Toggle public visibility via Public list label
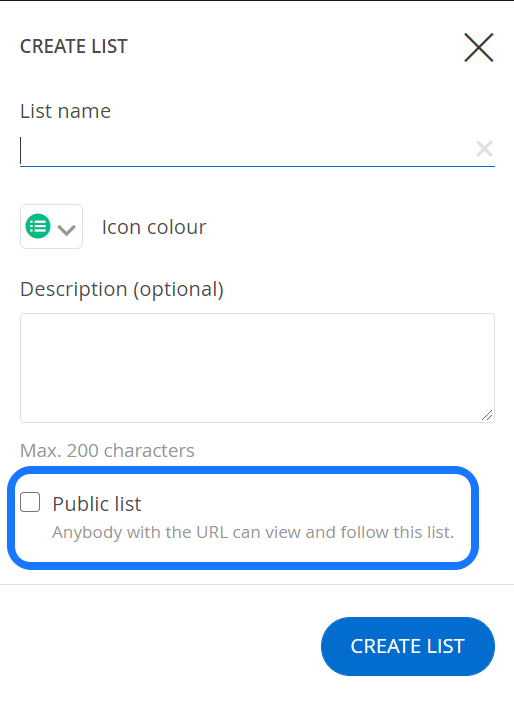The image size is (514, 703). tap(97, 504)
